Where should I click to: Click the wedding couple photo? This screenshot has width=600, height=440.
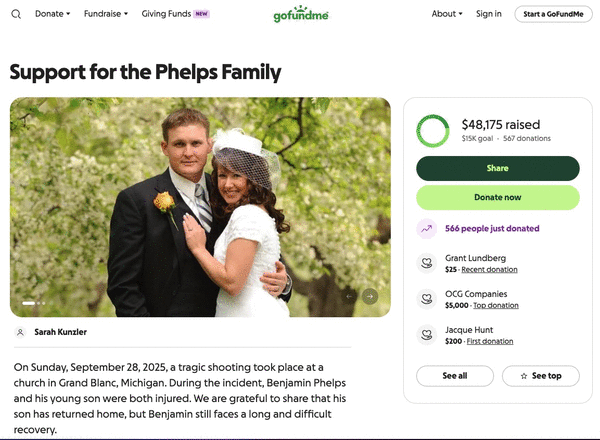point(200,206)
